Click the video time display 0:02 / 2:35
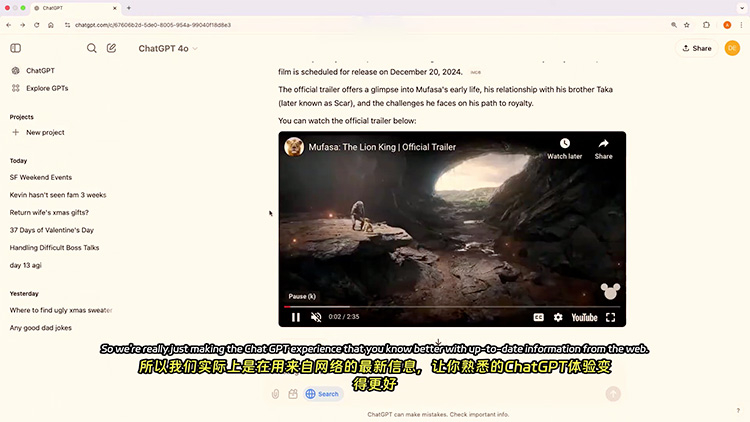Image resolution: width=750 pixels, height=422 pixels. (343, 317)
